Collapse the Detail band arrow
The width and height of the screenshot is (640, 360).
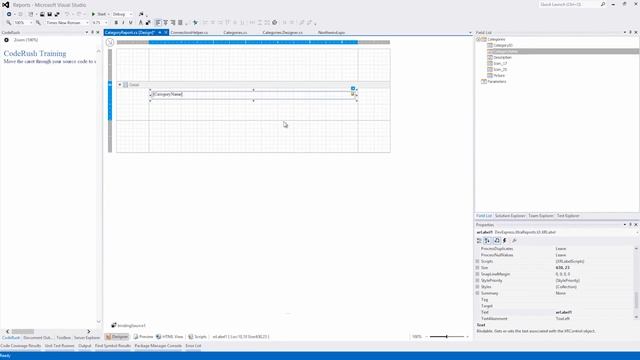pos(120,85)
